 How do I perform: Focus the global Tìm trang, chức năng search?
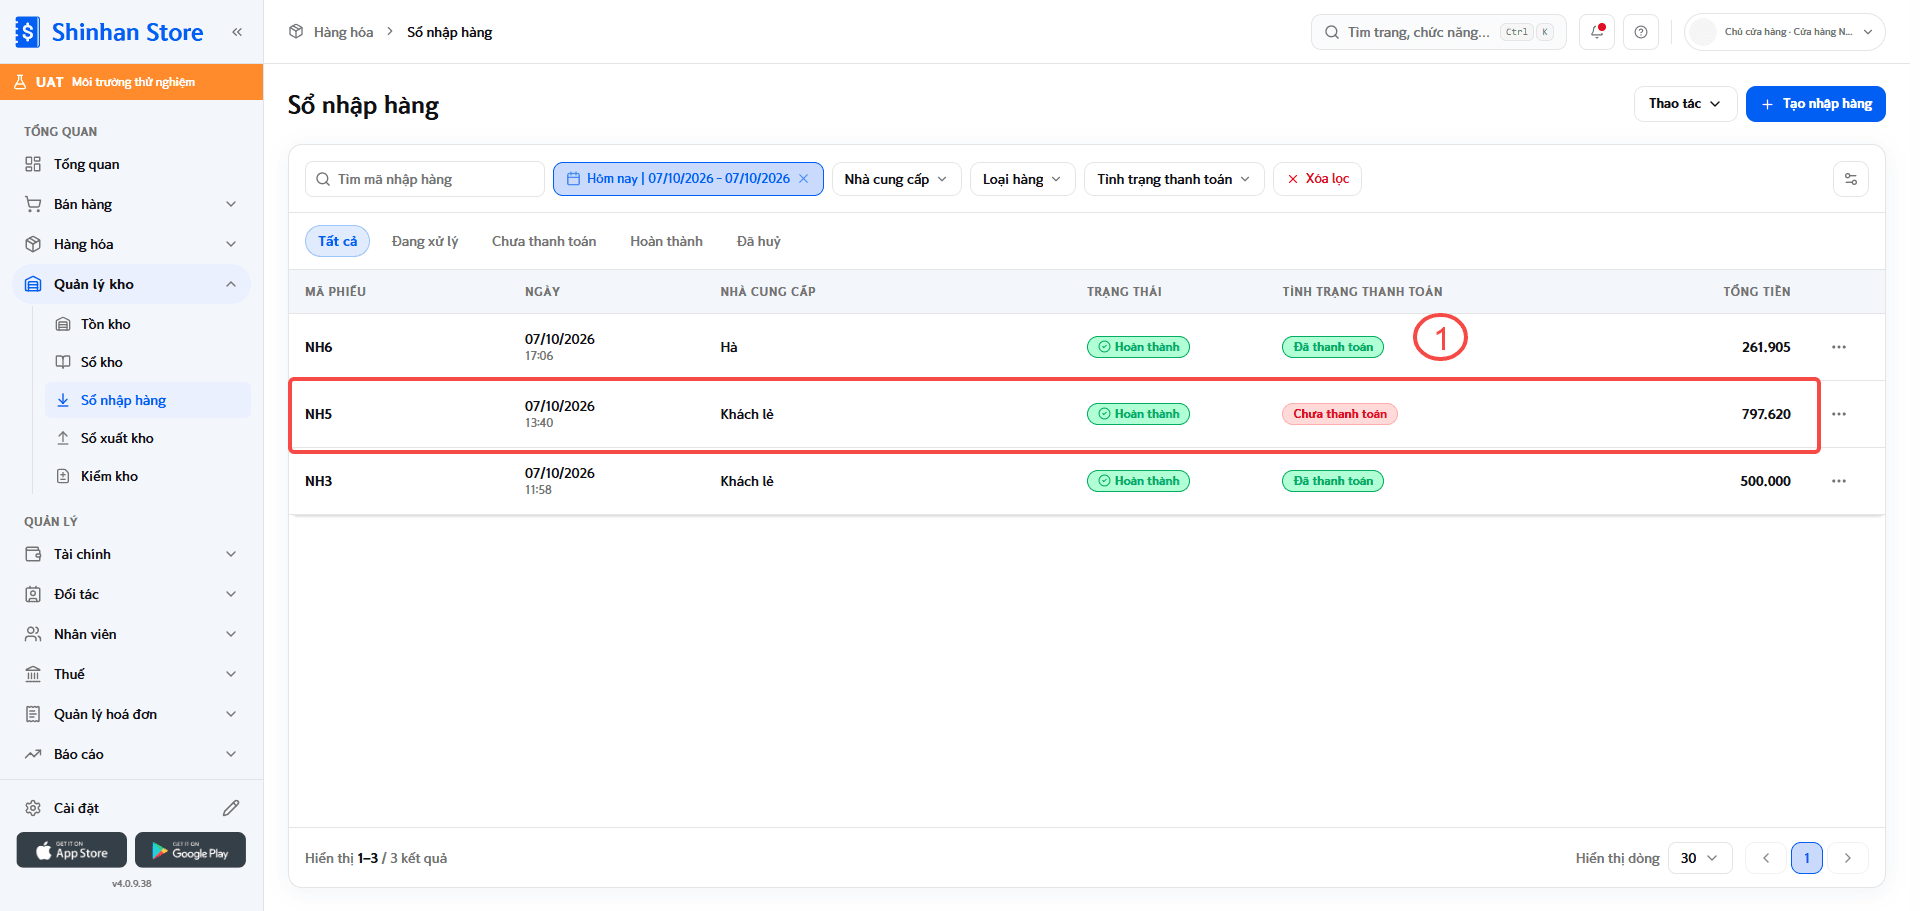point(1438,32)
